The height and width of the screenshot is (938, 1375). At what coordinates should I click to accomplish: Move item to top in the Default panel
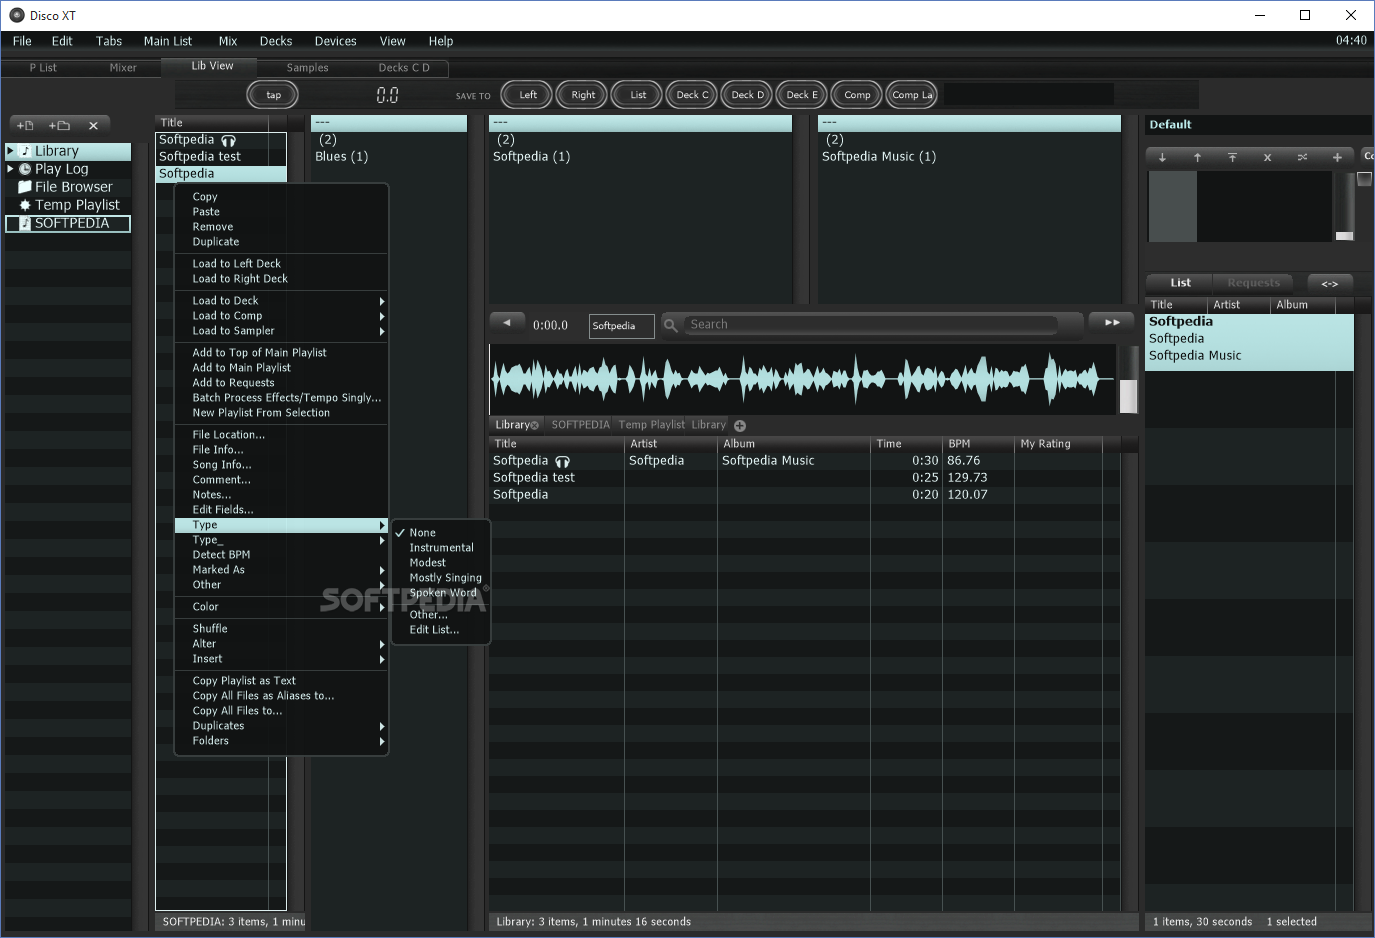coord(1232,157)
